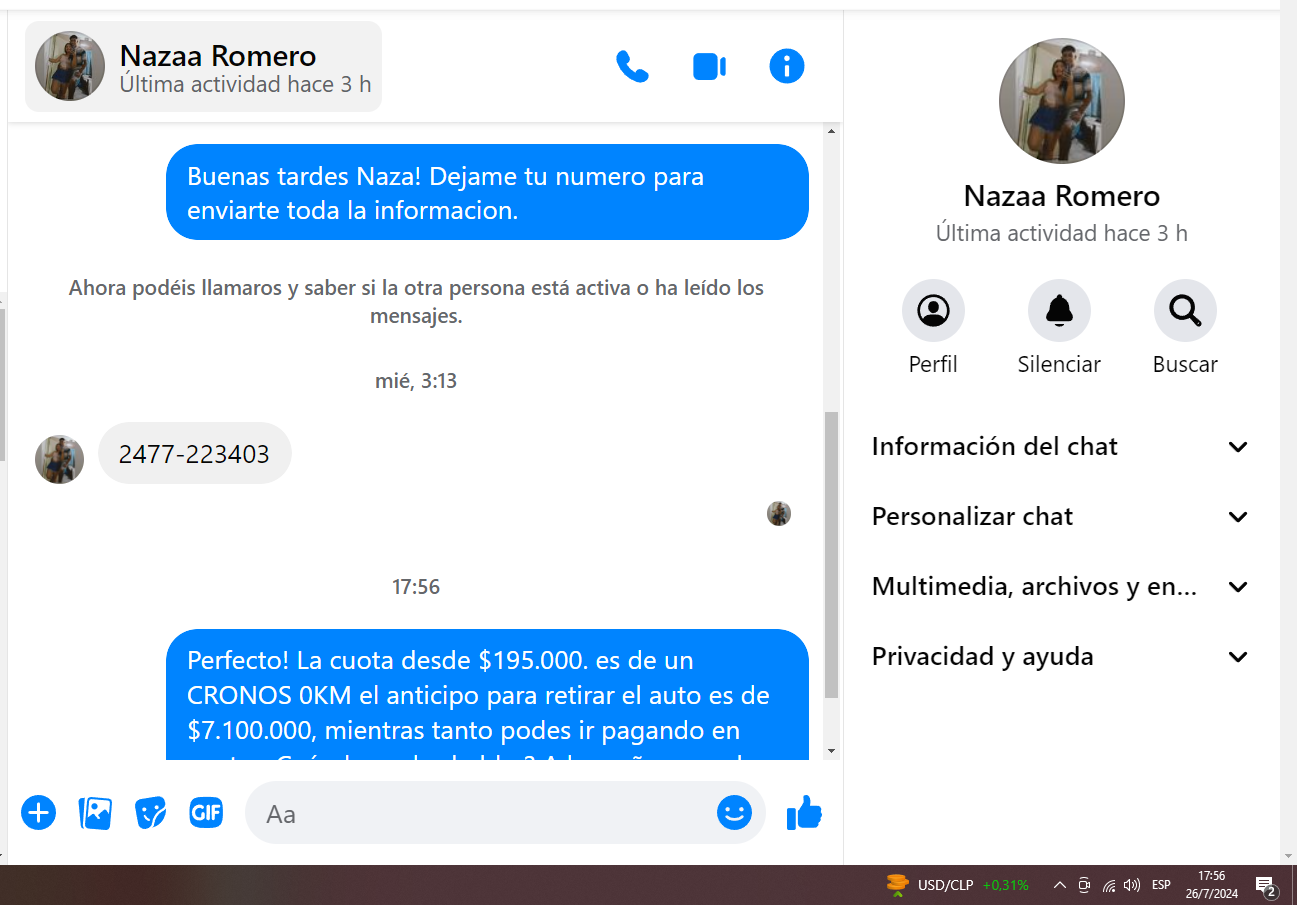Expand Privacidad y ayuda section
The image size is (1297, 905).
[1060, 657]
